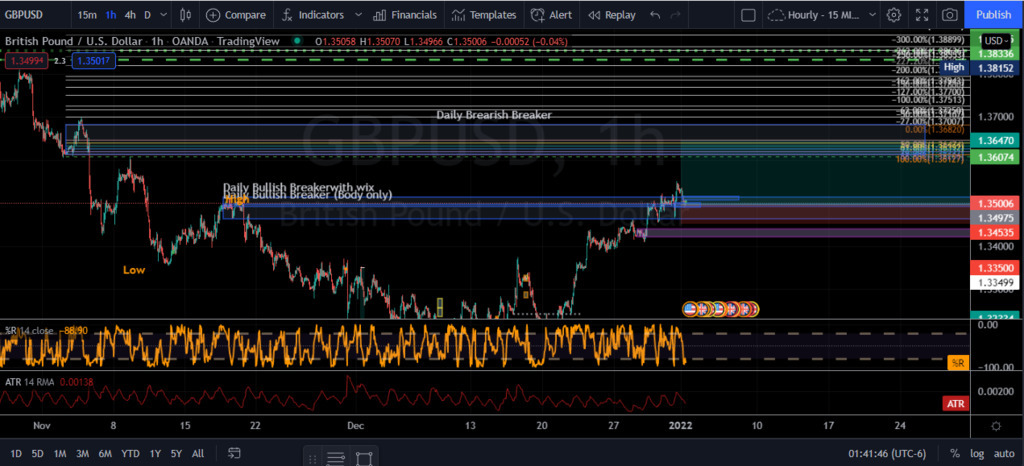This screenshot has width=1024, height=466.
Task: Toggle log scale on the price axis
Action: point(977,454)
